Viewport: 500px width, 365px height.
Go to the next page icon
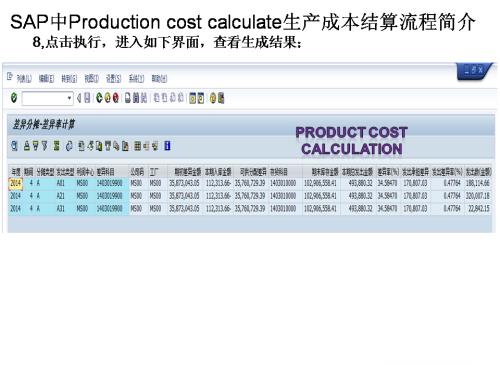click(173, 98)
